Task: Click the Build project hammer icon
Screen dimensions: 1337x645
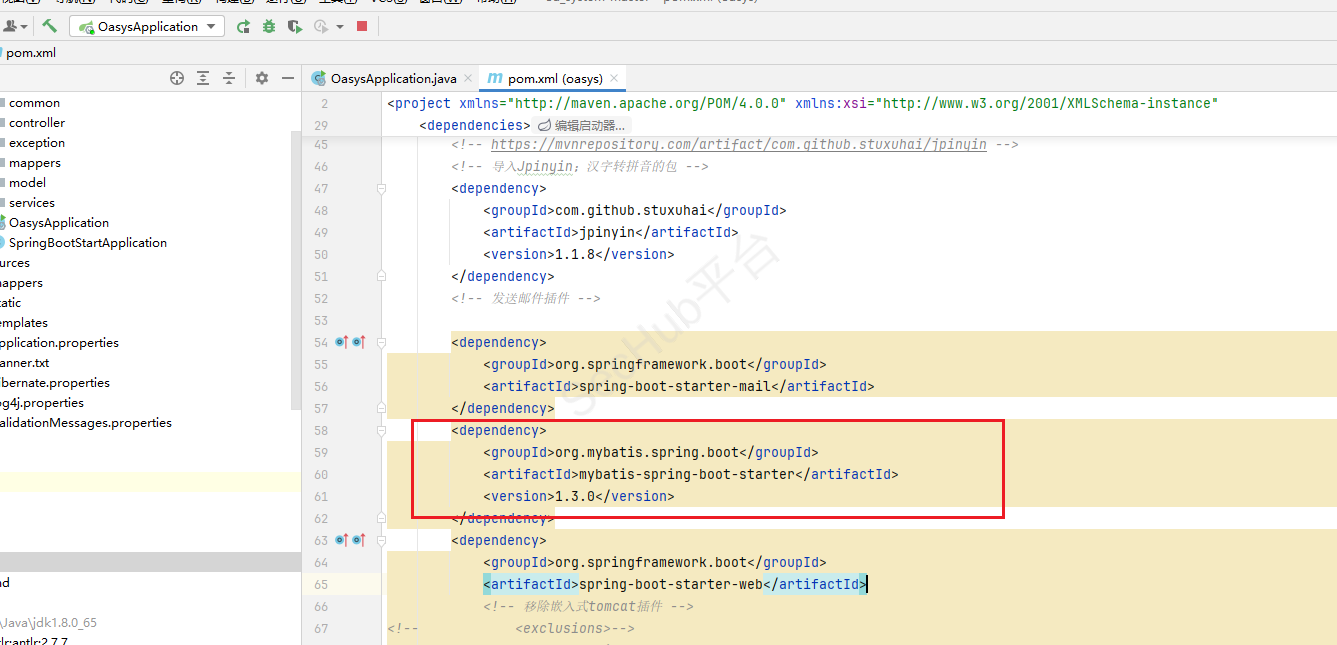Action: click(x=49, y=27)
